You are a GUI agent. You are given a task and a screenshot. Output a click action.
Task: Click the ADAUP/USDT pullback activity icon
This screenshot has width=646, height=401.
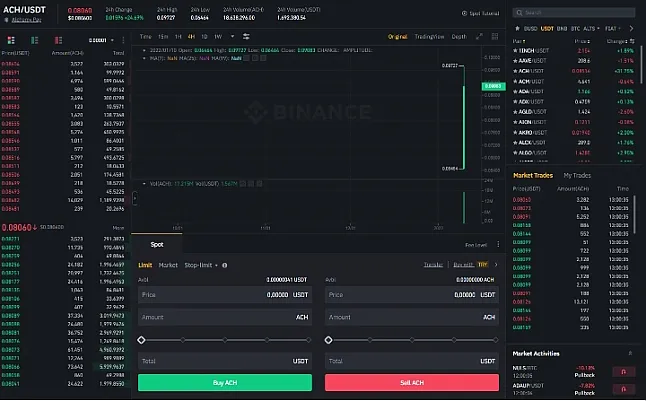pos(623,389)
